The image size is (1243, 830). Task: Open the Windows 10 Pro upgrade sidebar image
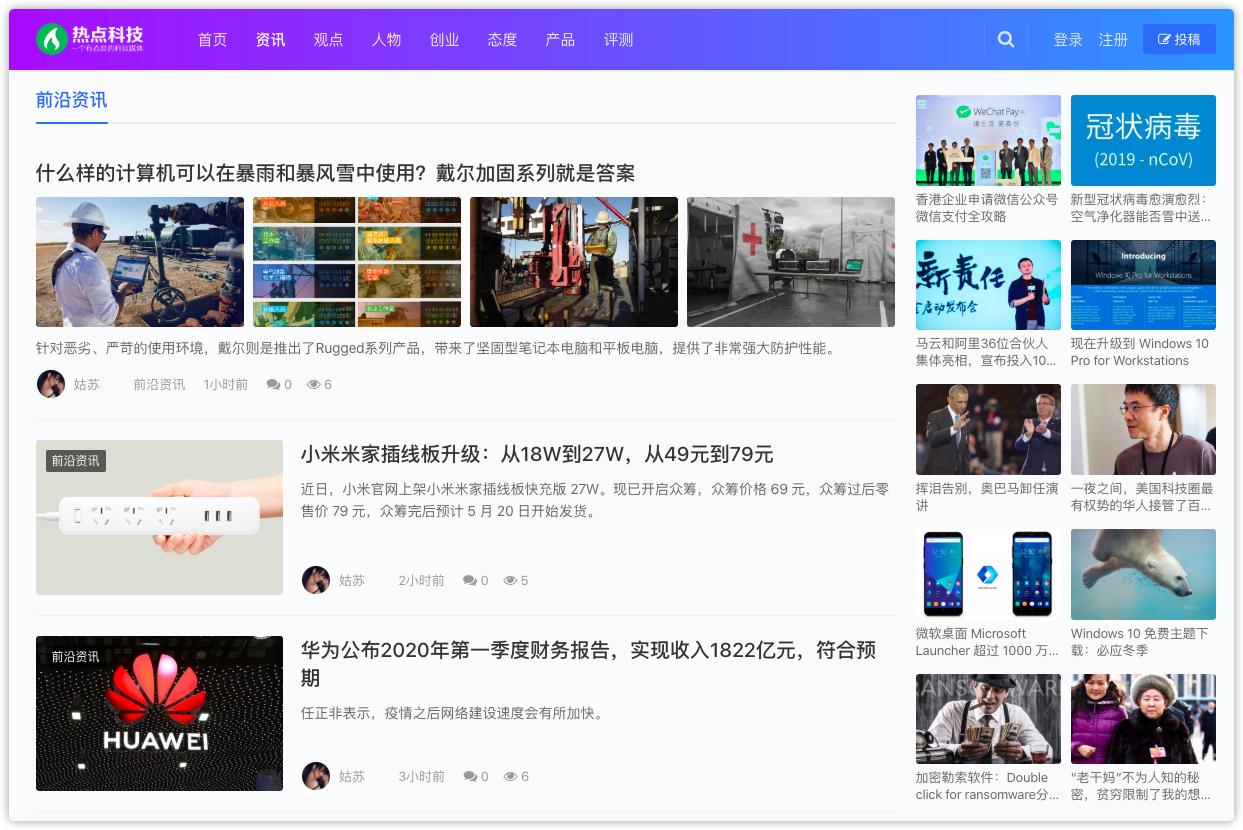pos(1142,285)
